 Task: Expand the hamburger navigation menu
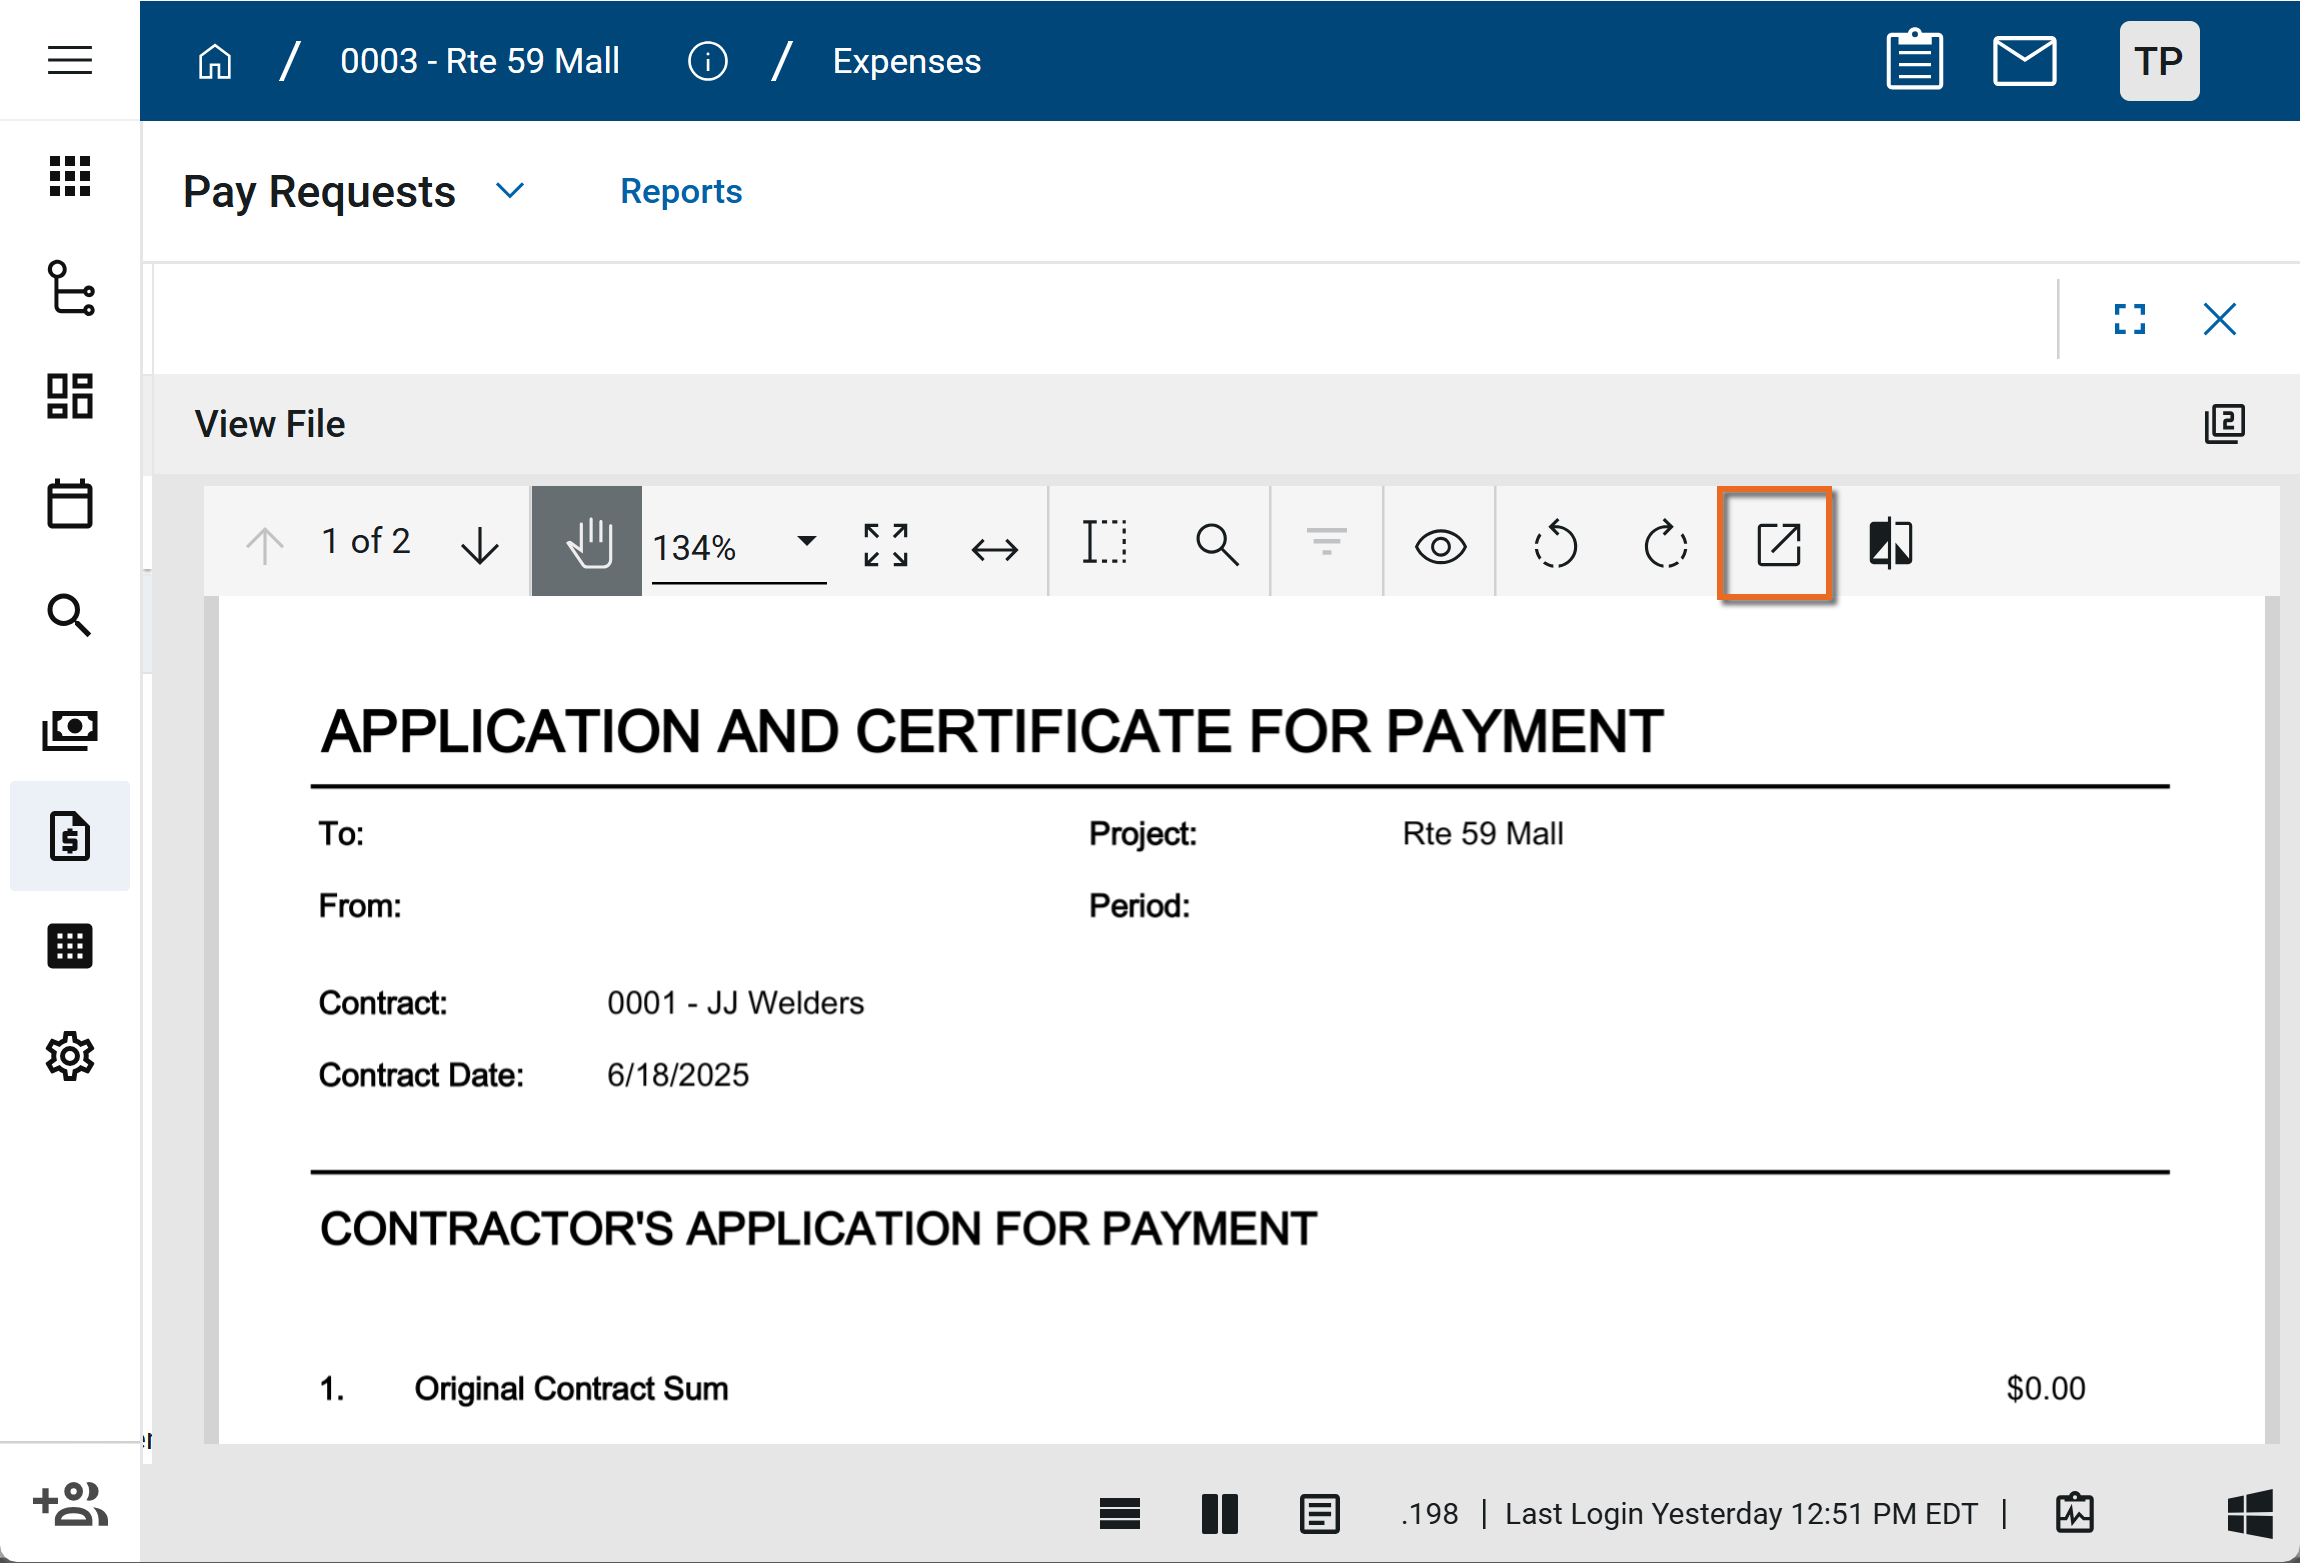[x=70, y=61]
